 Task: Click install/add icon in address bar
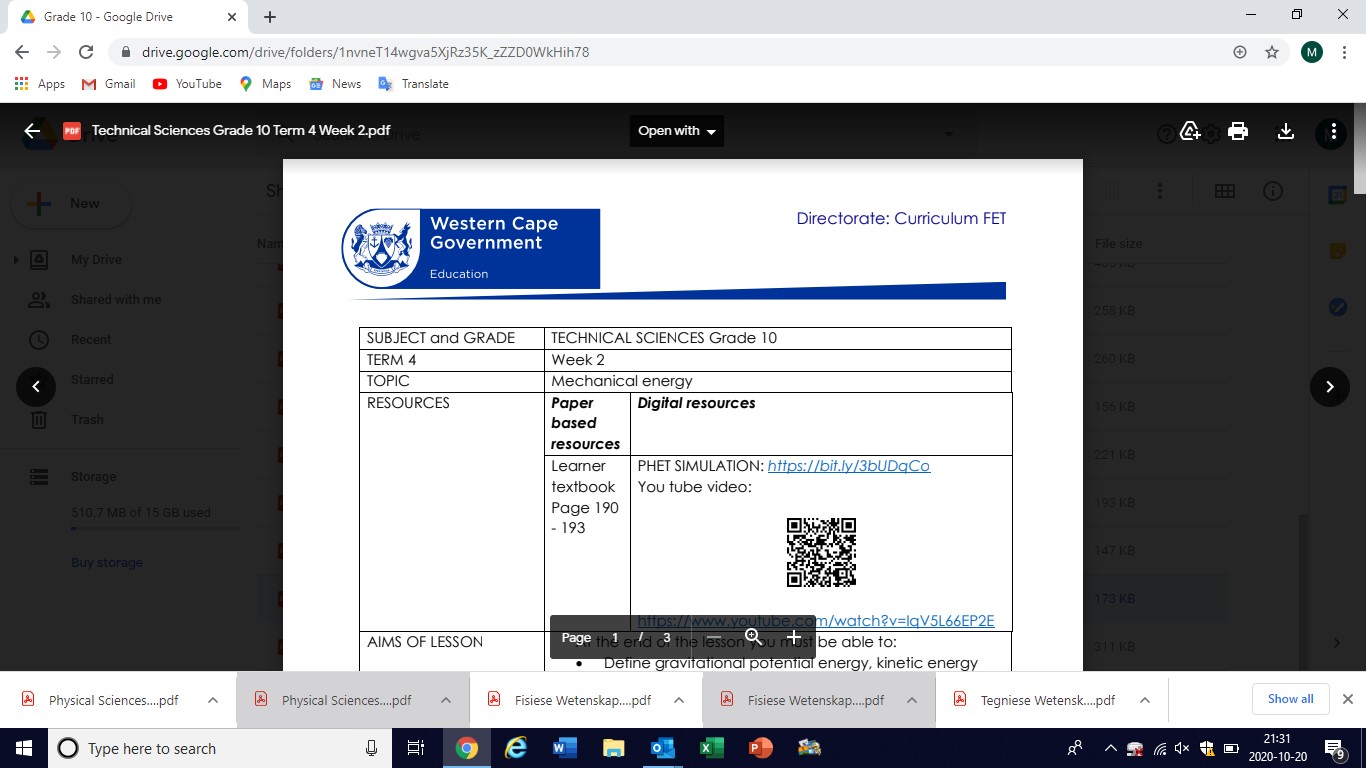click(x=1240, y=52)
